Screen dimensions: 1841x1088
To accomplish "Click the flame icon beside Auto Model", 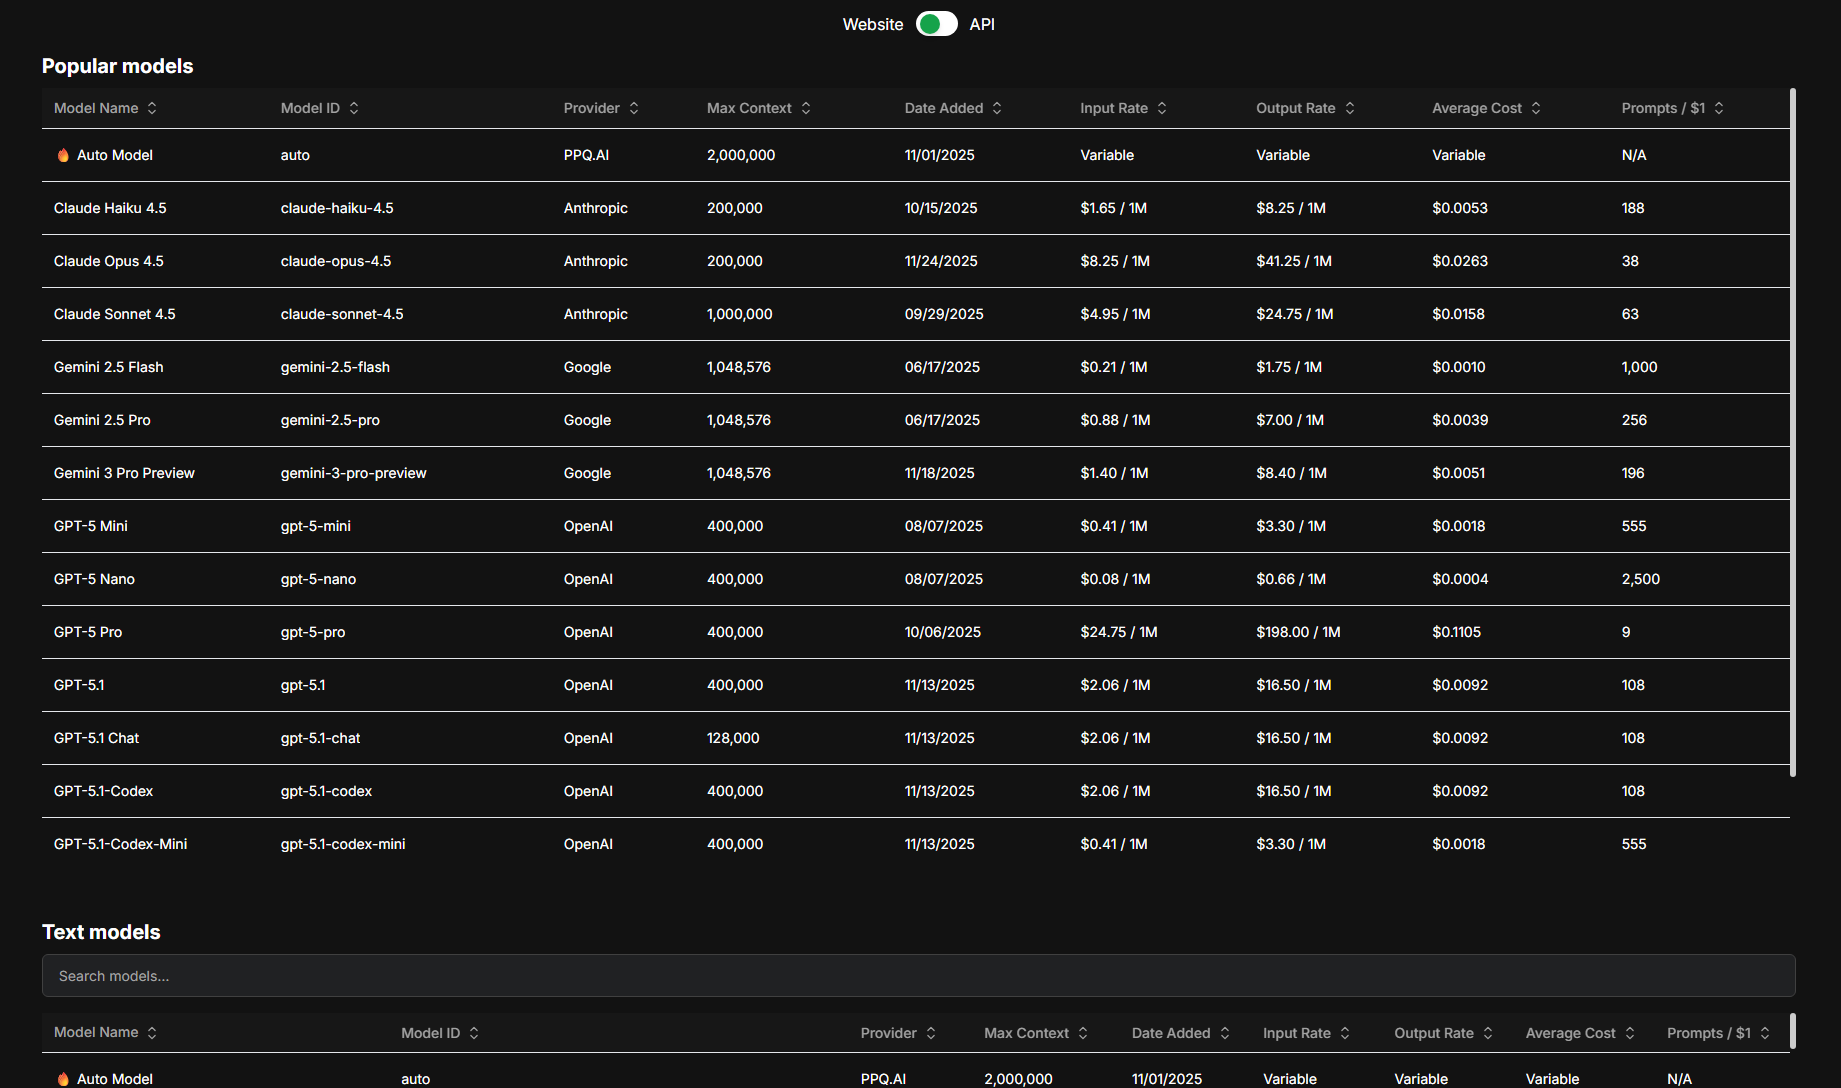I will click(x=63, y=155).
